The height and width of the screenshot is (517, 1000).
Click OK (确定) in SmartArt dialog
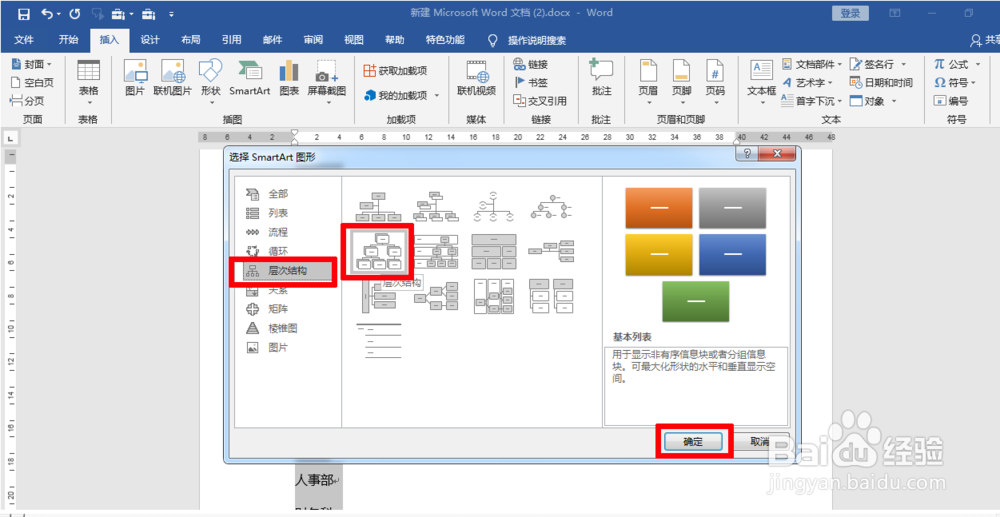[x=693, y=442]
